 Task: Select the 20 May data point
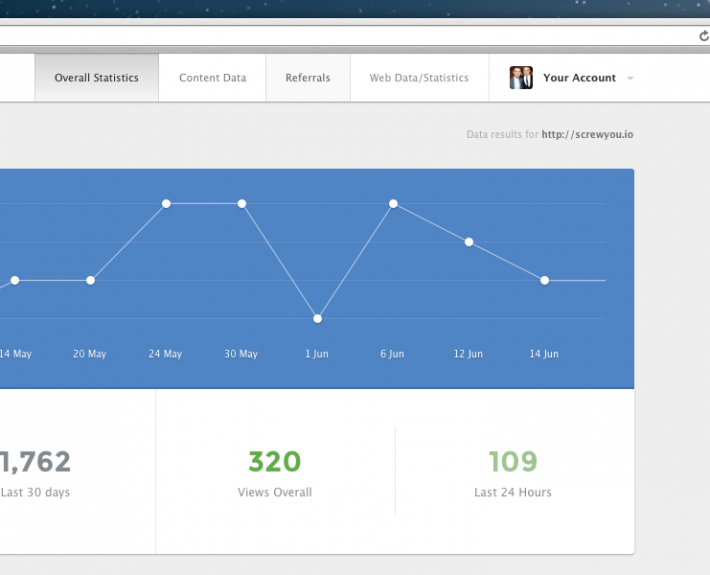[x=90, y=281]
